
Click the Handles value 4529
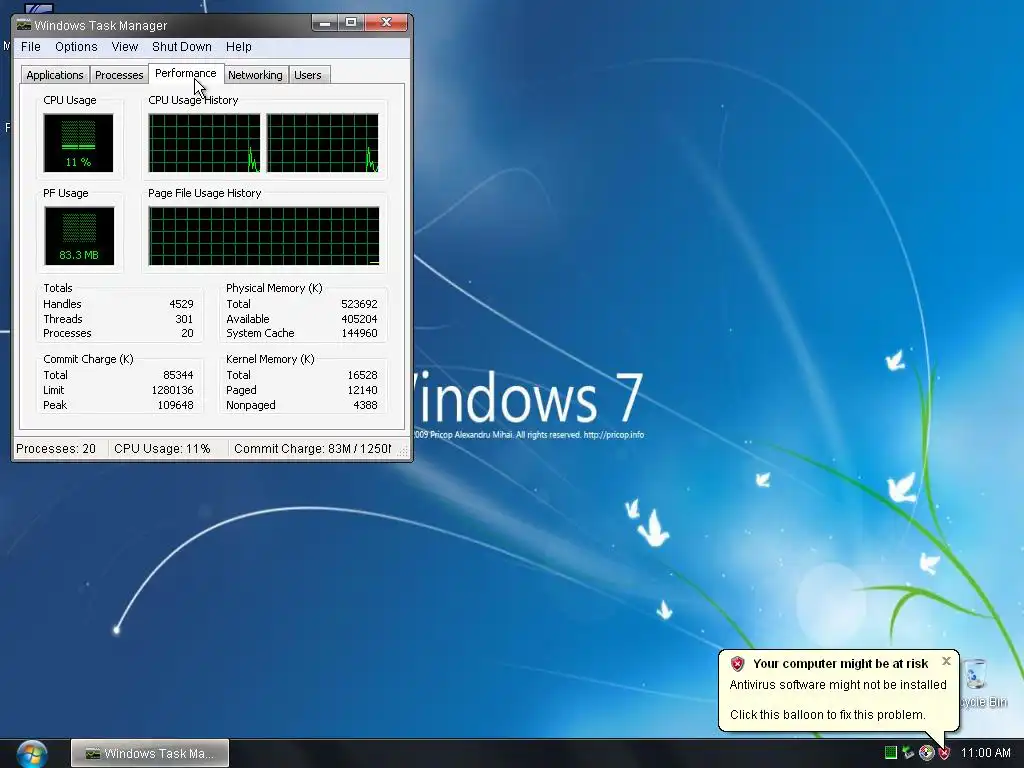click(181, 304)
